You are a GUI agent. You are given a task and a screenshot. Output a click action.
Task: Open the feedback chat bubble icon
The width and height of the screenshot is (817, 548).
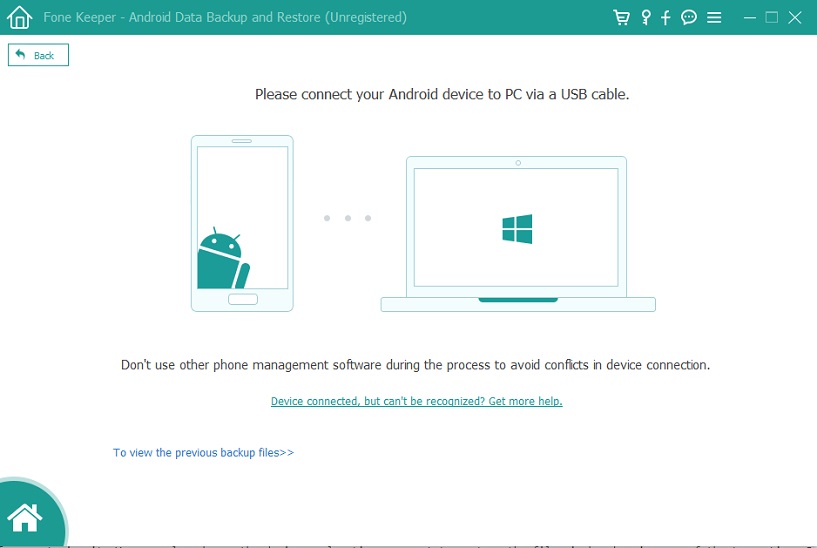pyautogui.click(x=689, y=17)
